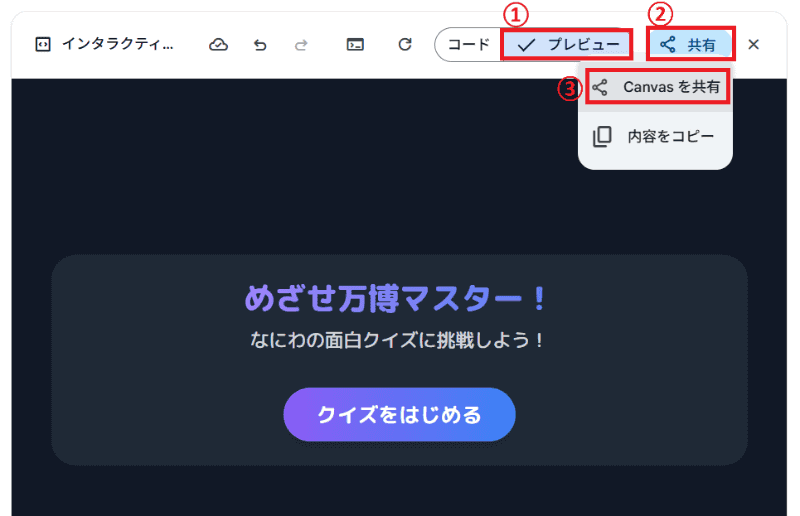Click the なにわの面白クイズに挑戦しよう！ subtitle
800x516 pixels.
(x=397, y=340)
